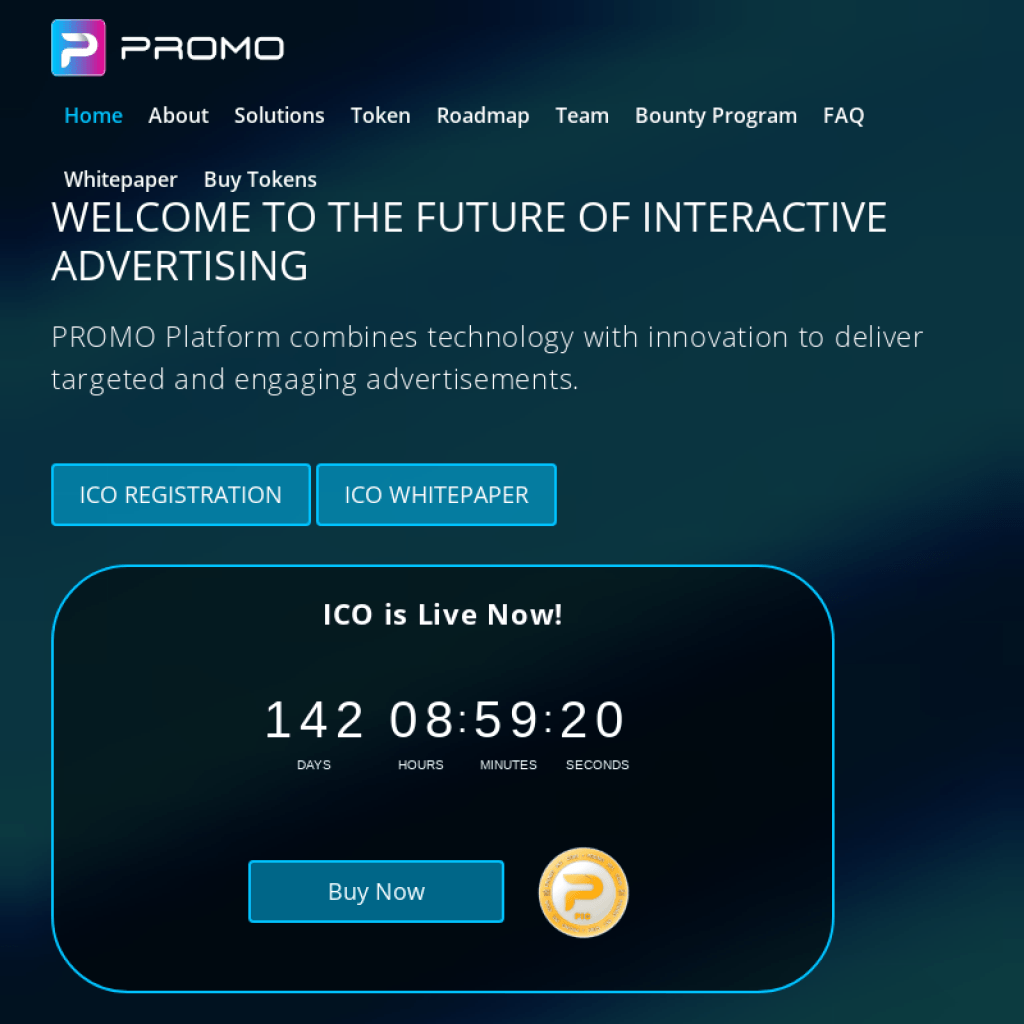Select Token in the nav bar
Viewport: 1024px width, 1024px height.
[x=381, y=116]
